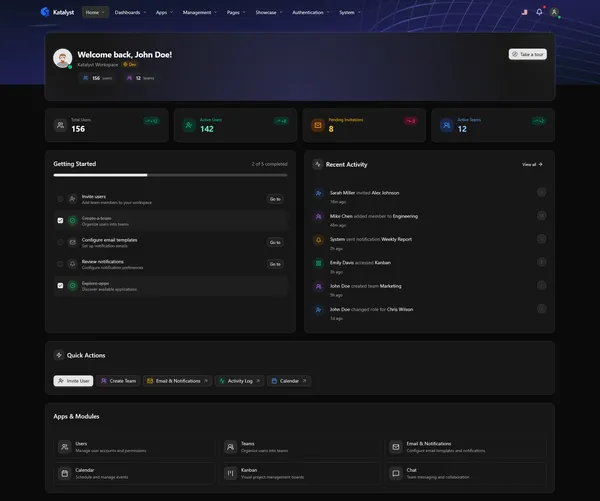The height and width of the screenshot is (501, 600).
Task: Click the John Doe created team icon
Action: tap(318, 287)
